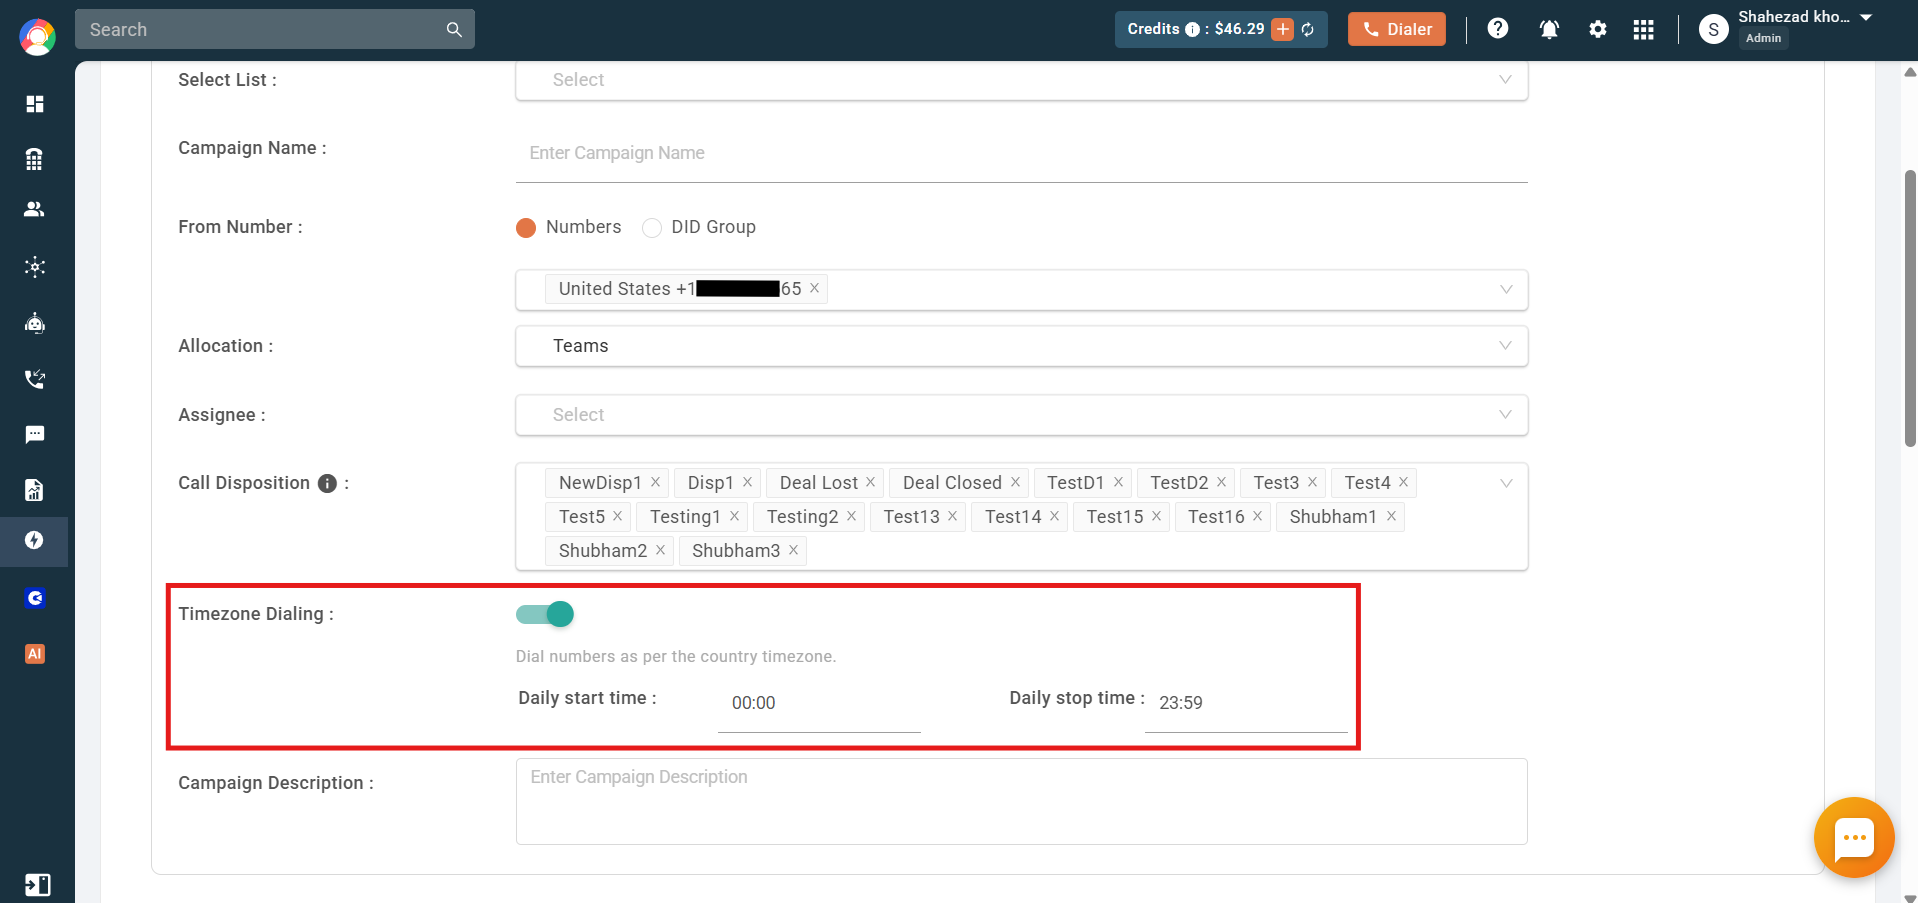This screenshot has height=903, width=1918.
Task: Select the Numbers radio option
Action: point(526,228)
